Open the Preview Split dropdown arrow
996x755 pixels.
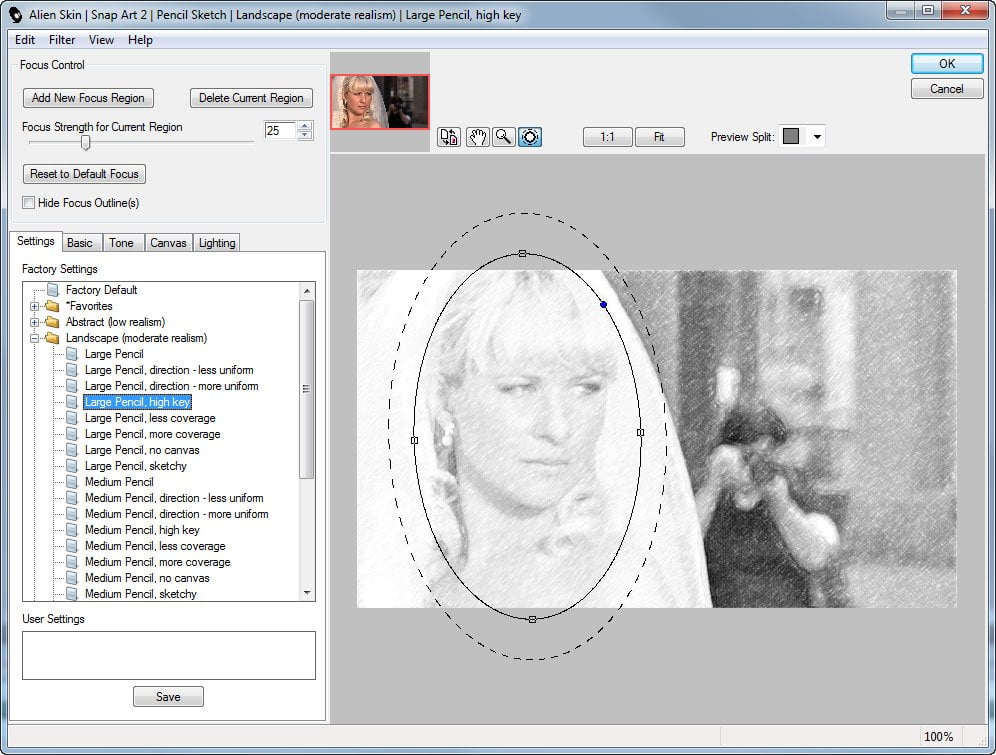click(x=817, y=137)
